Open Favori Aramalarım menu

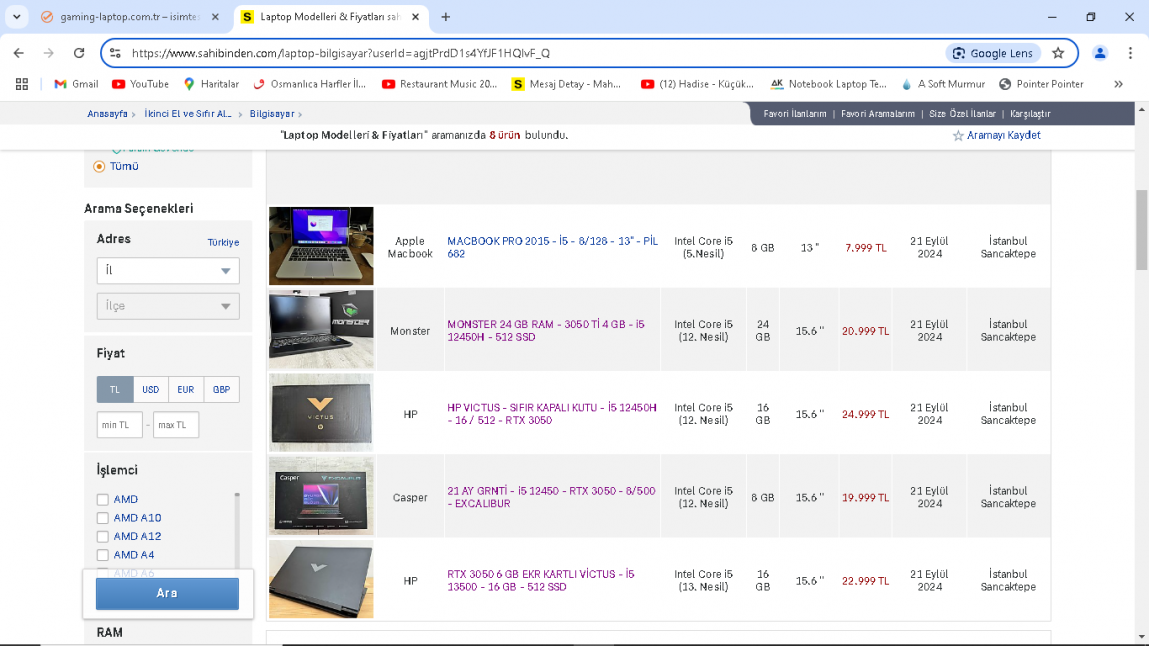(x=877, y=114)
